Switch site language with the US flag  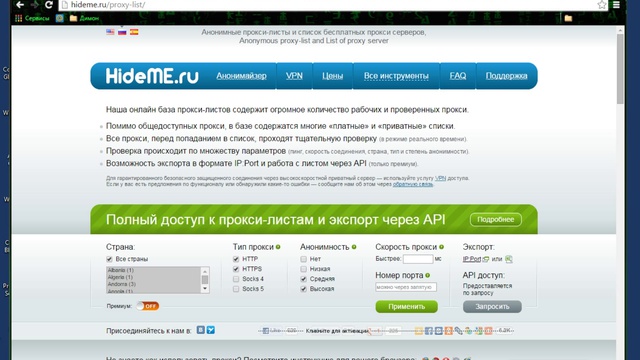(110, 32)
